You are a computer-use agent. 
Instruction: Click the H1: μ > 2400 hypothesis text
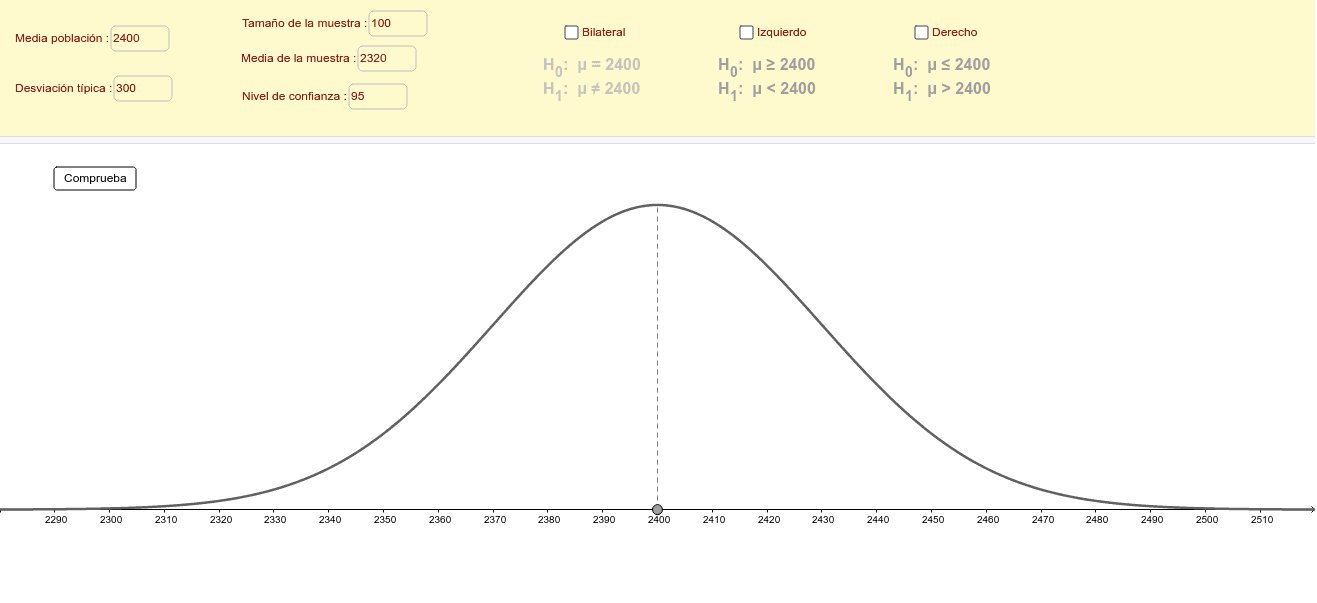942,89
